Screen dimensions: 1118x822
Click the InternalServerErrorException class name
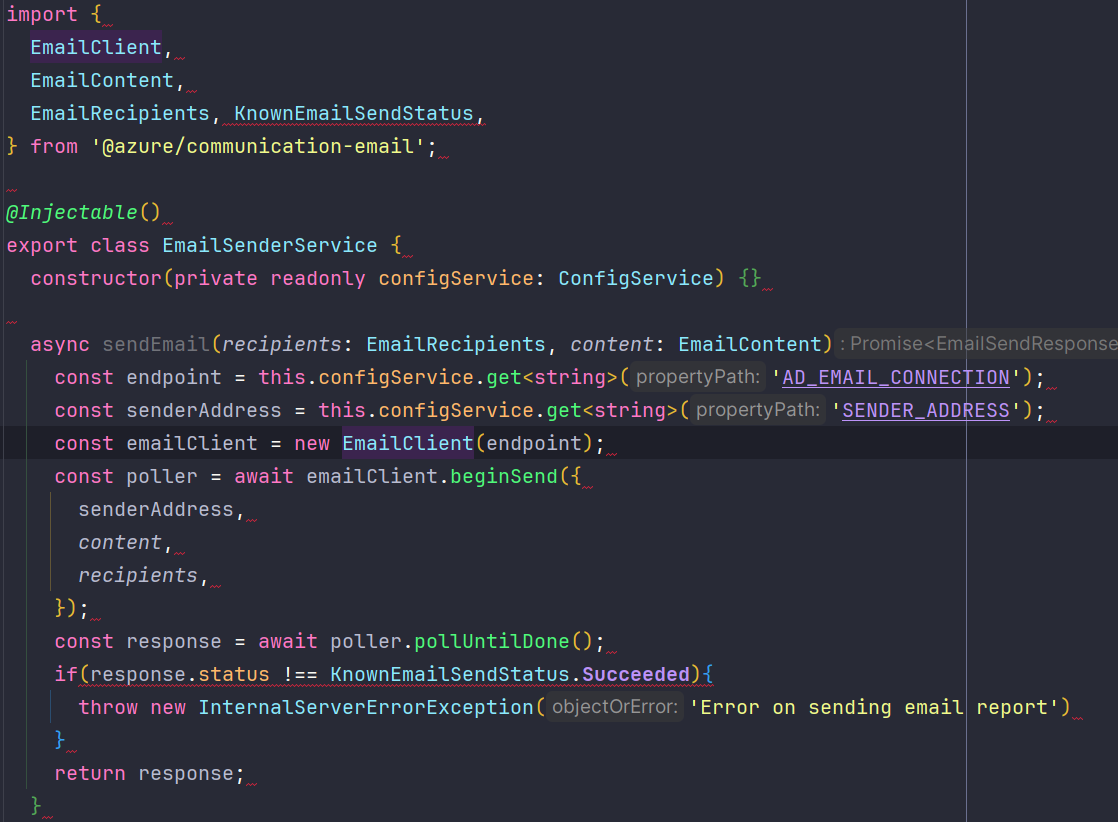pyautogui.click(x=366, y=707)
